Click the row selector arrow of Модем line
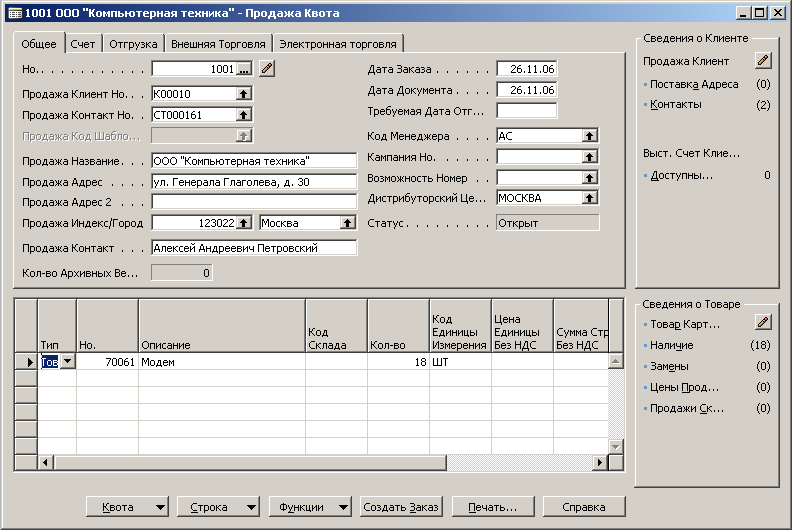Viewport: 792px width, 530px height. tap(26, 362)
